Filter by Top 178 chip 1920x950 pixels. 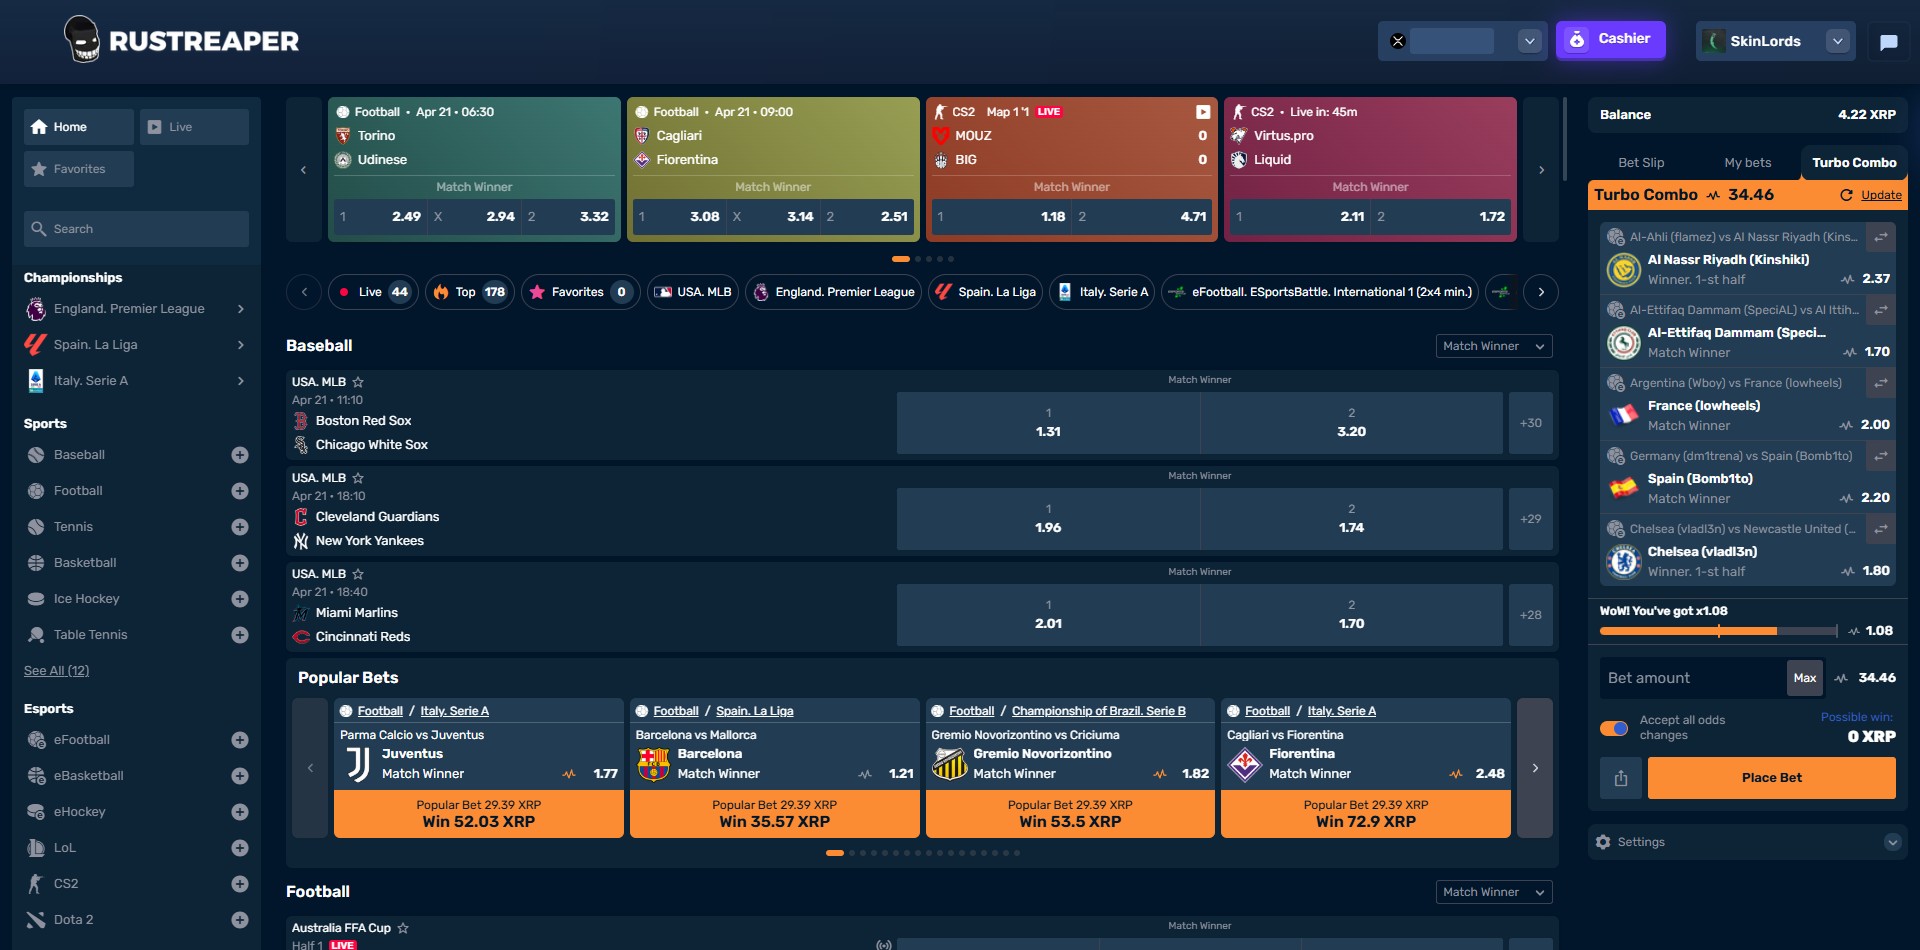pyautogui.click(x=469, y=292)
